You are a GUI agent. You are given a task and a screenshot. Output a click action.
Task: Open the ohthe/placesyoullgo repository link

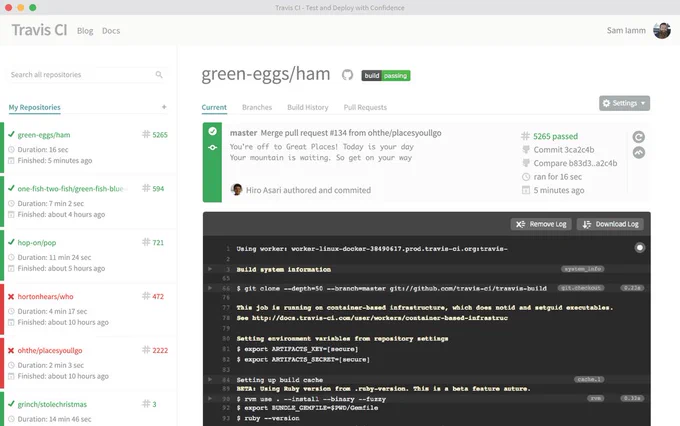(50, 351)
